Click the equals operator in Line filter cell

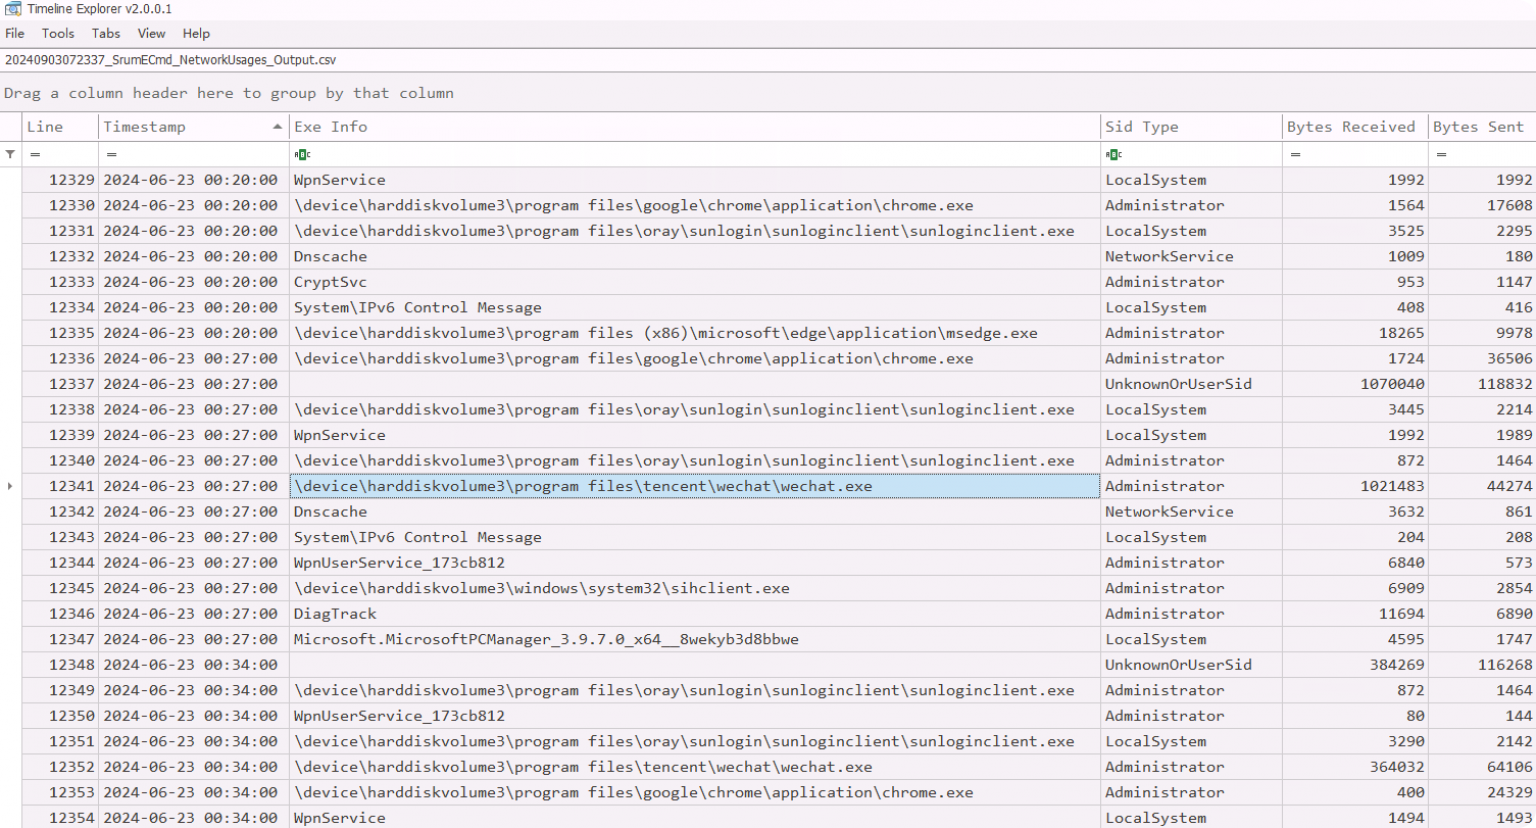(35, 154)
